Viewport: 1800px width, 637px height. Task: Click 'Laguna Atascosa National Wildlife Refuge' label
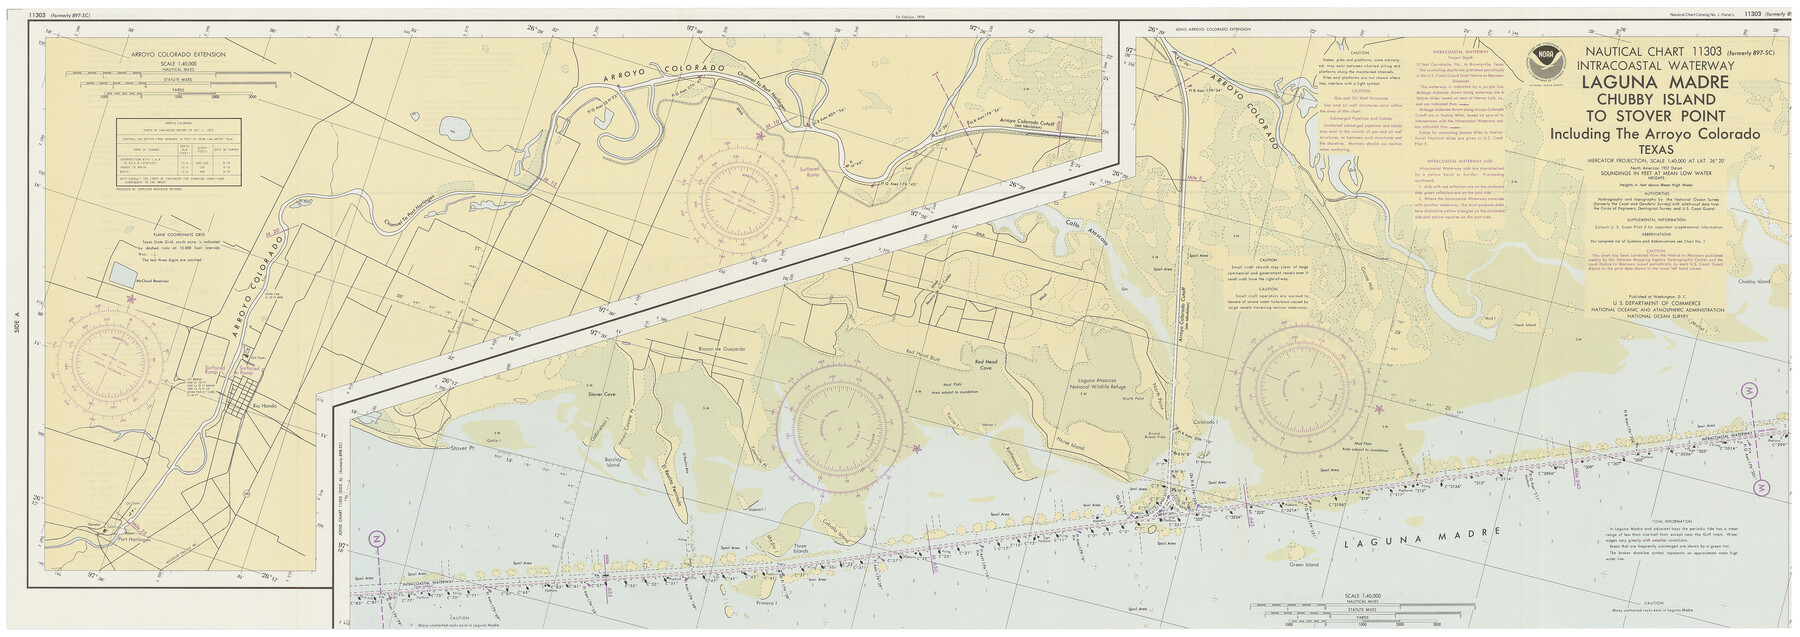pyautogui.click(x=1100, y=382)
